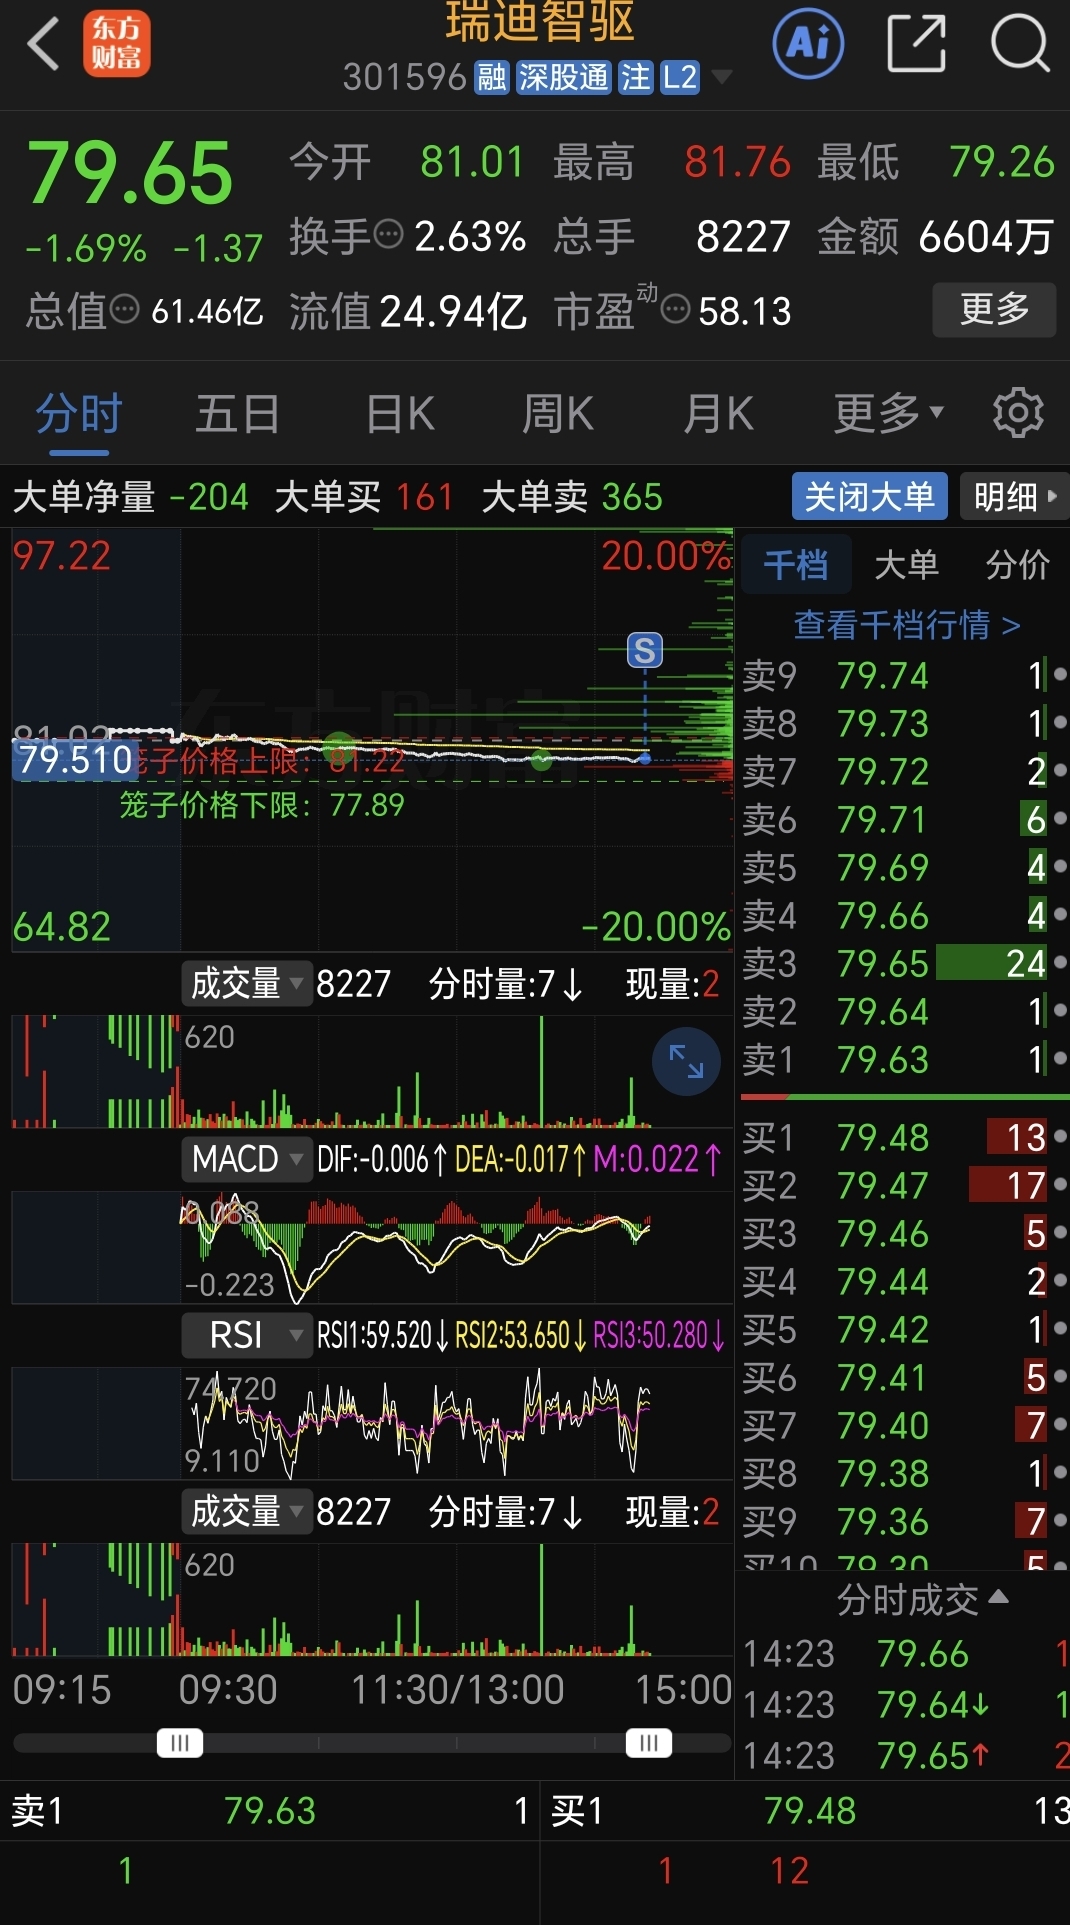Tap the S signal marker on chart
Screen dimensions: 1070x1925
point(645,651)
